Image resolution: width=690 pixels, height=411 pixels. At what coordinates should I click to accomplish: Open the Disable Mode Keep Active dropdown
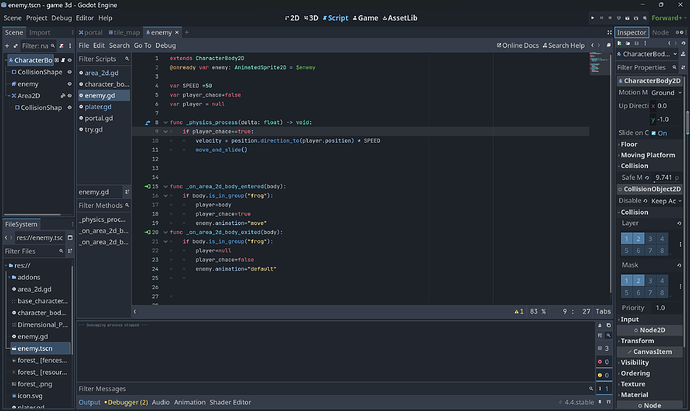tap(666, 201)
